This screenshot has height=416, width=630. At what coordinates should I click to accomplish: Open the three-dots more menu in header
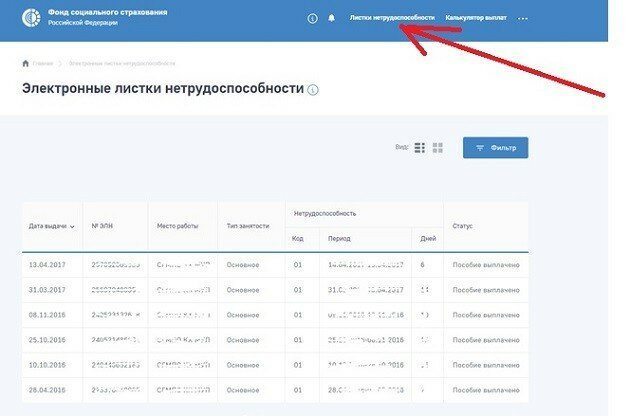click(x=522, y=18)
